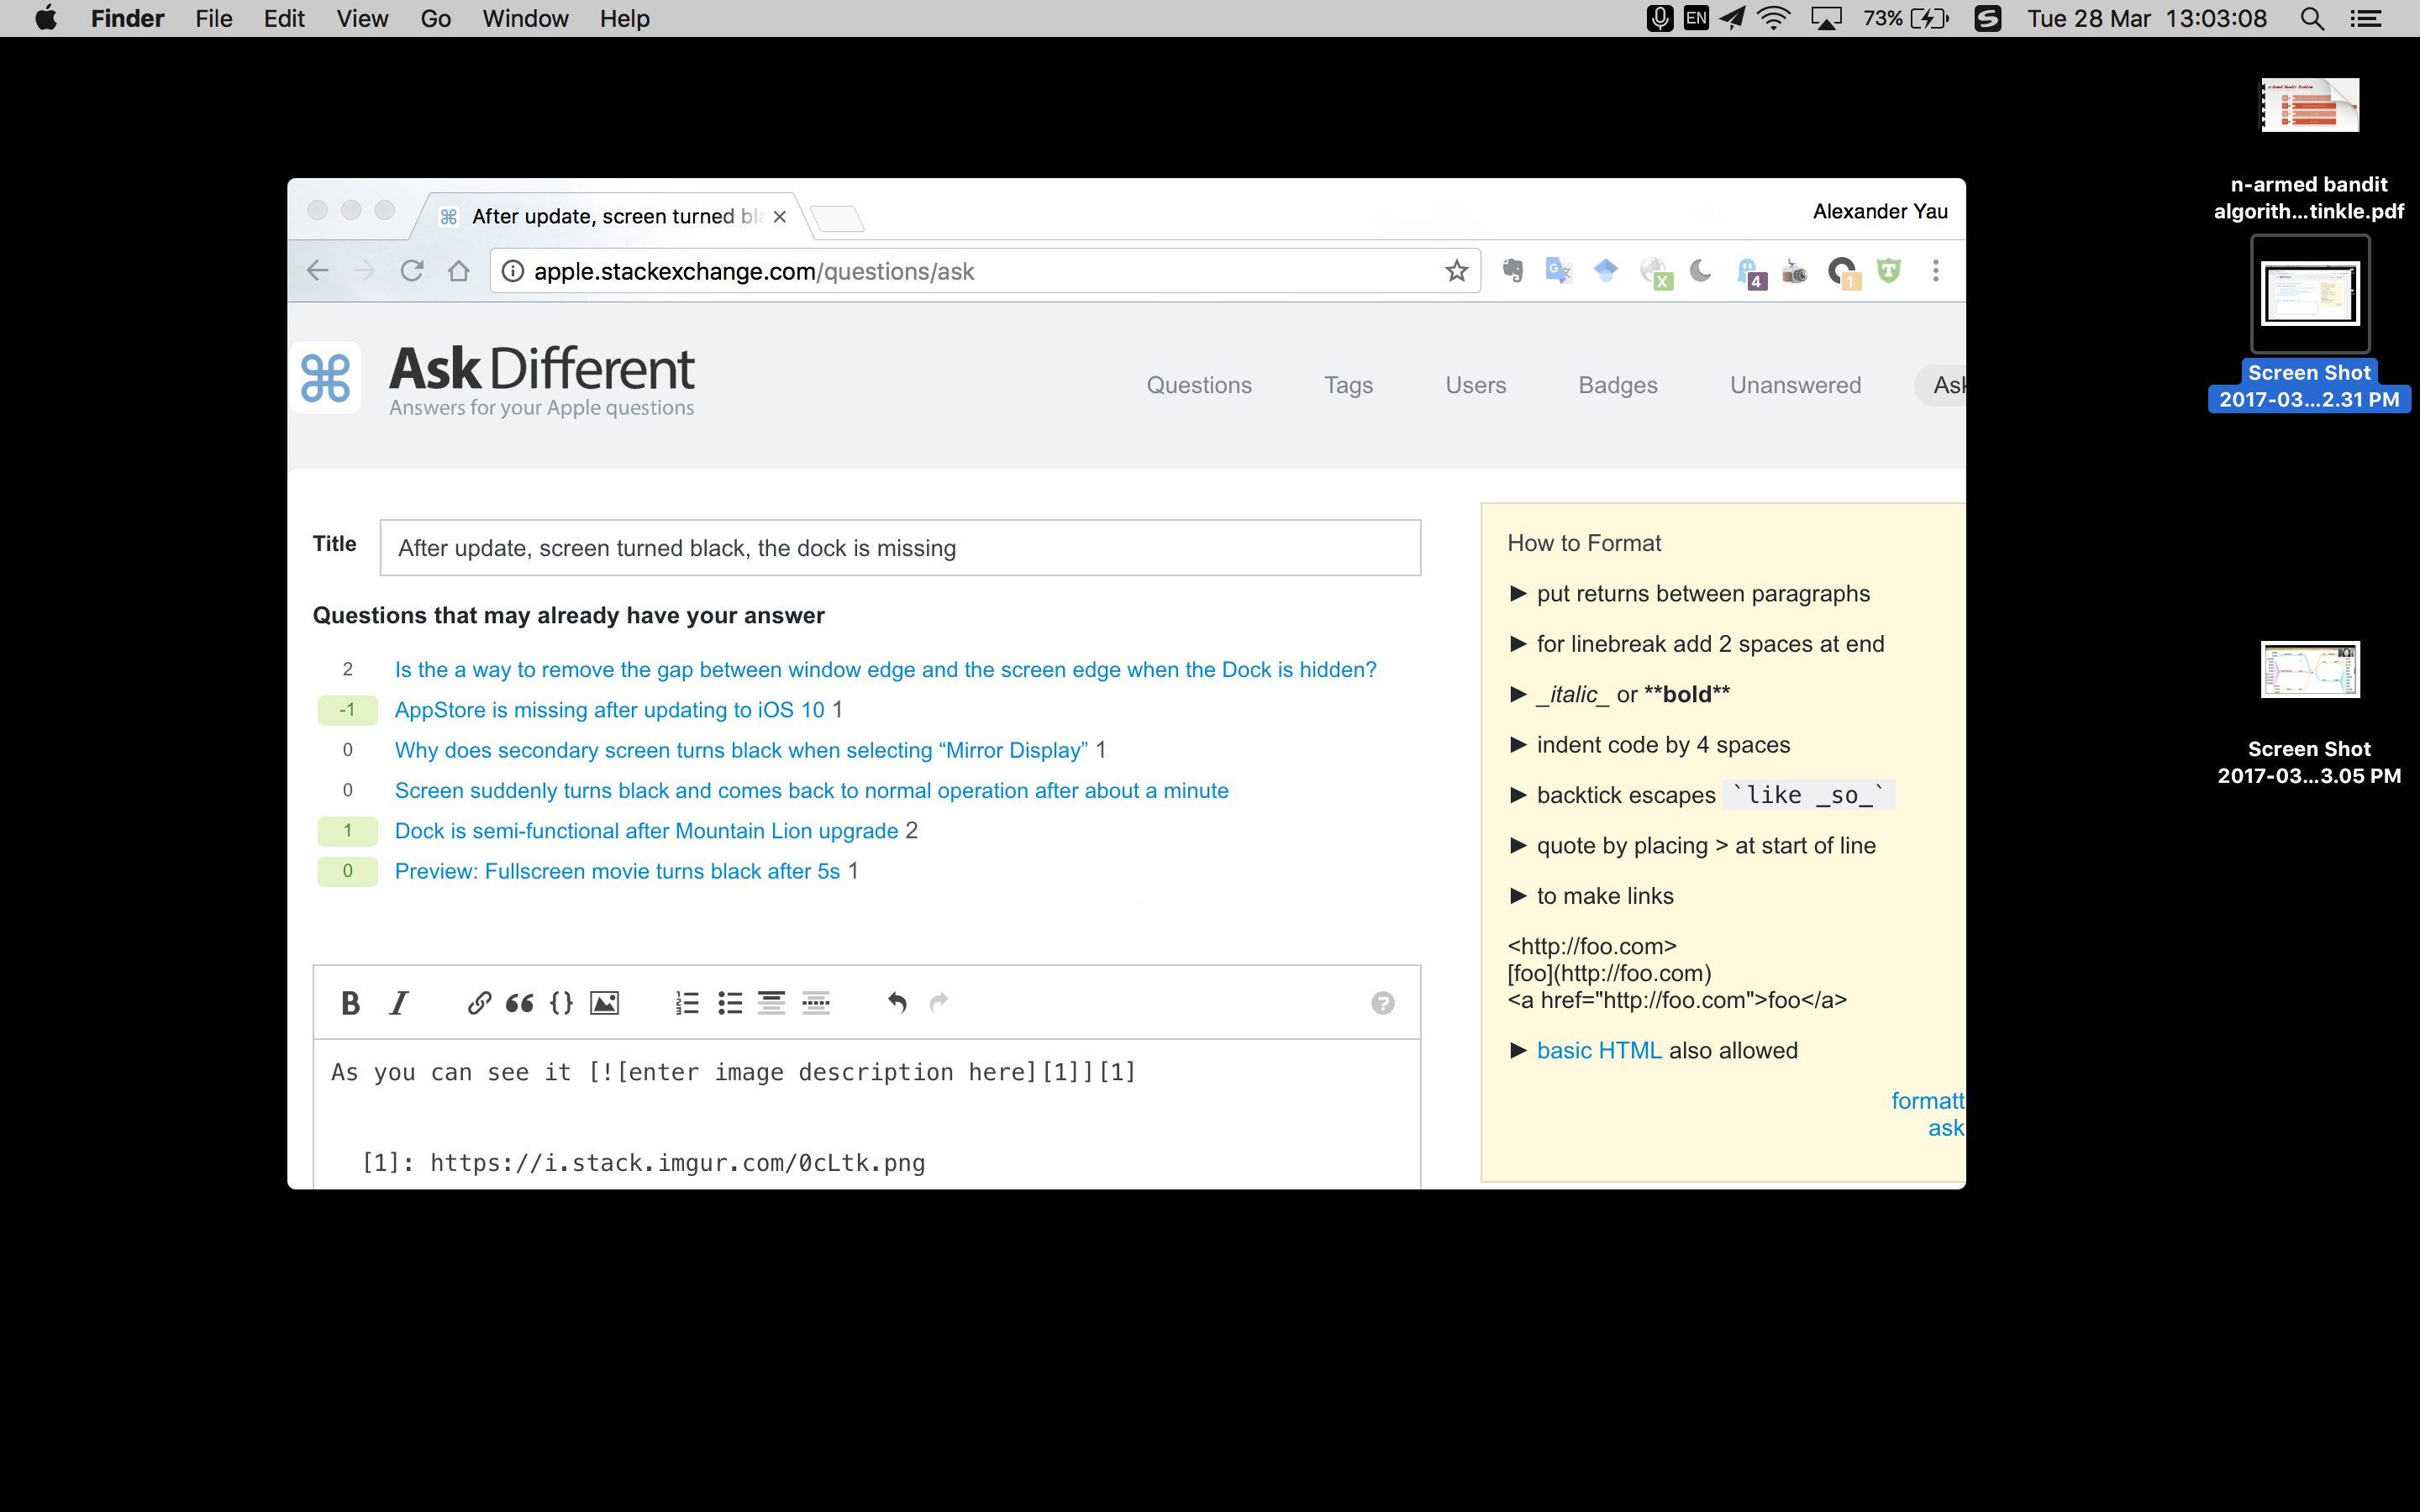Open the browser home page icon
This screenshot has height=1512, width=2420.
pos(459,271)
